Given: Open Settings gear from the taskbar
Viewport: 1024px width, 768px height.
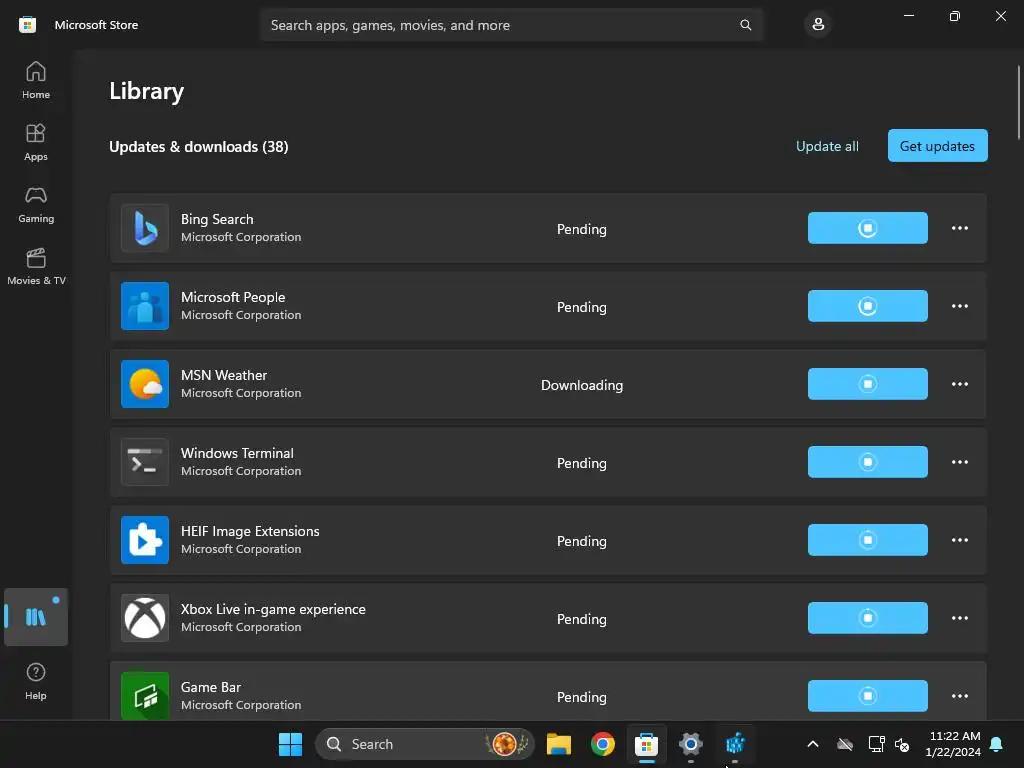Looking at the screenshot, I should (x=690, y=744).
